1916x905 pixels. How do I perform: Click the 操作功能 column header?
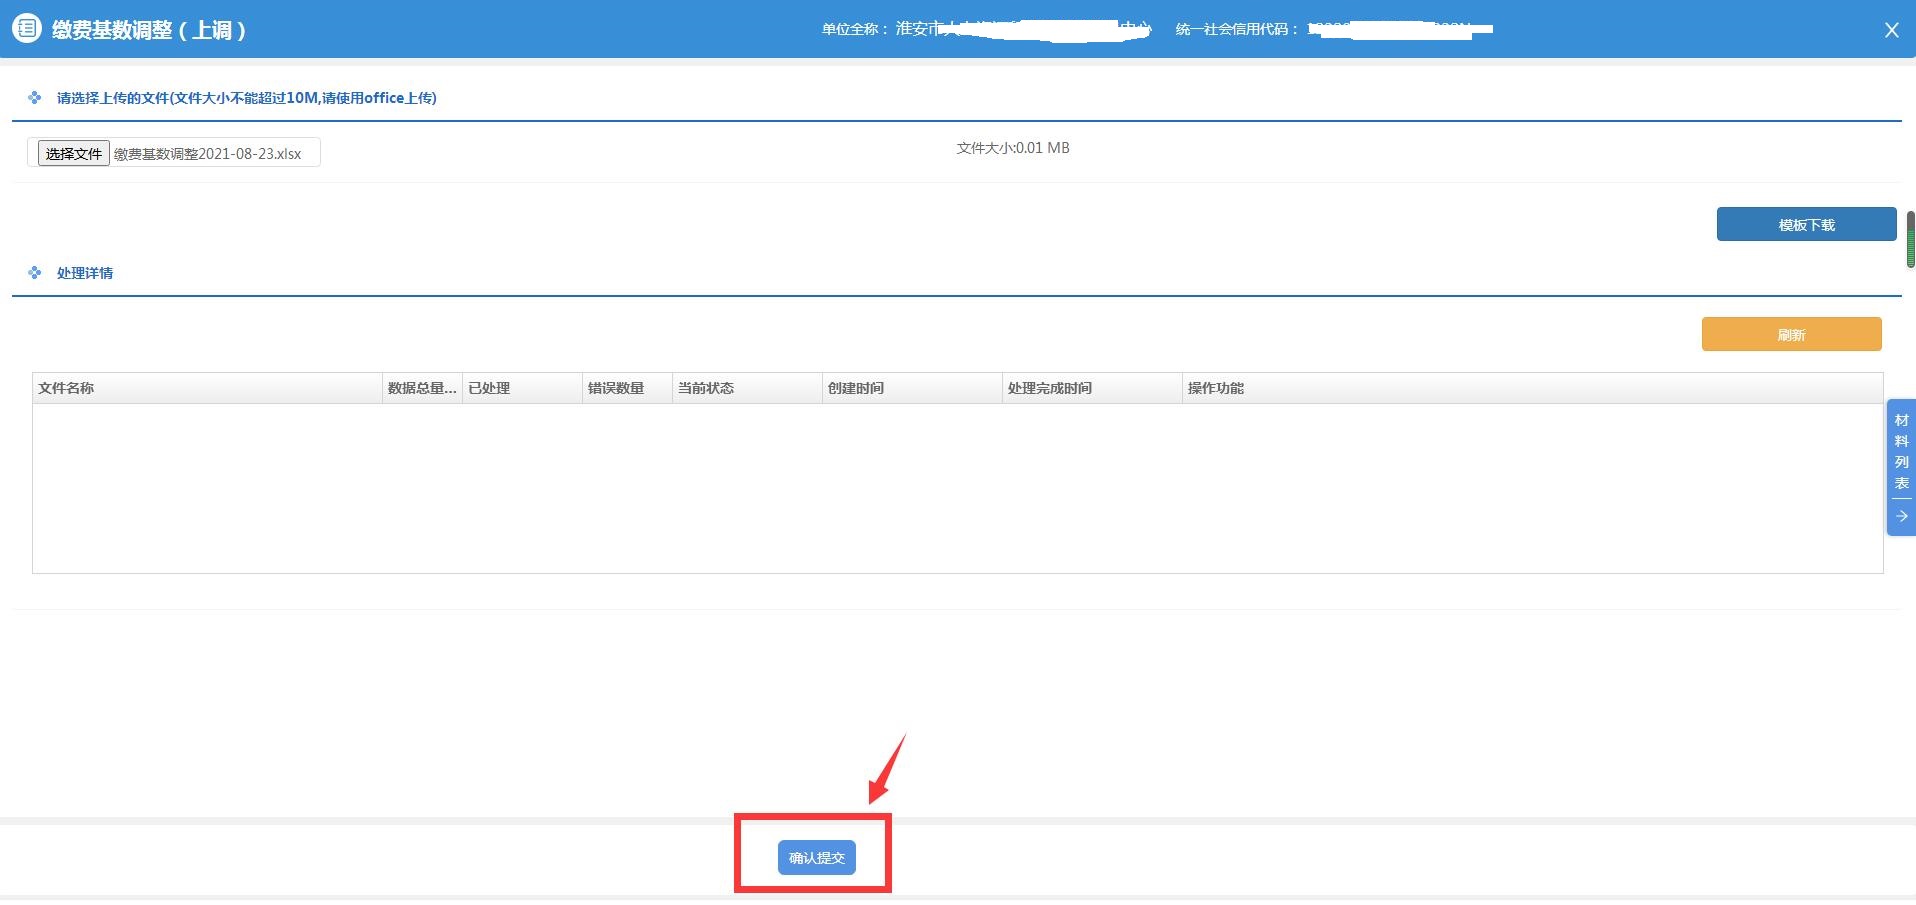tap(1216, 388)
